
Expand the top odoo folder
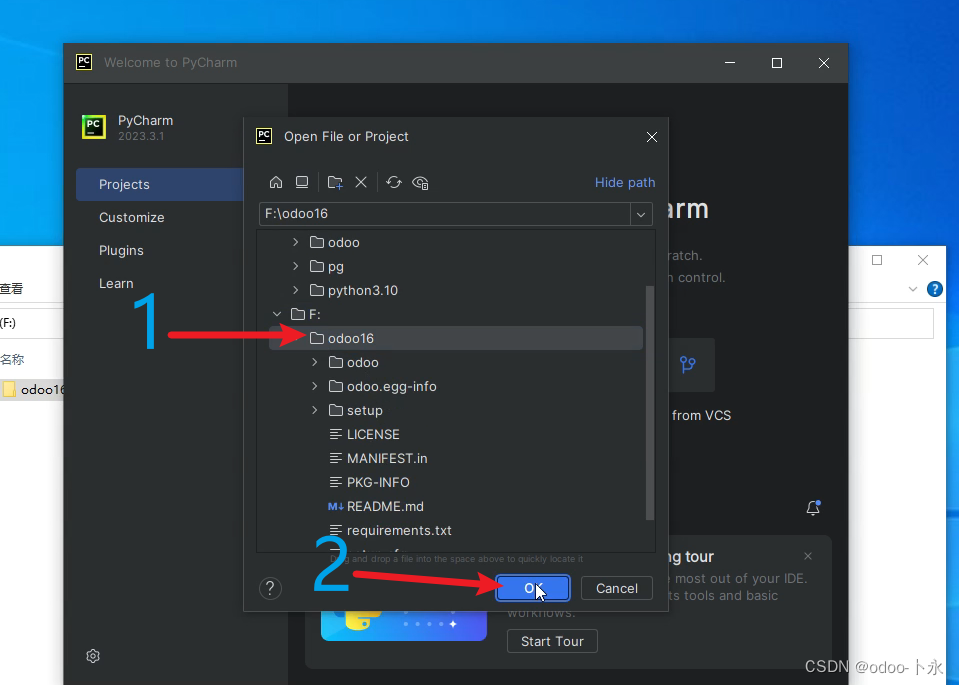point(295,242)
